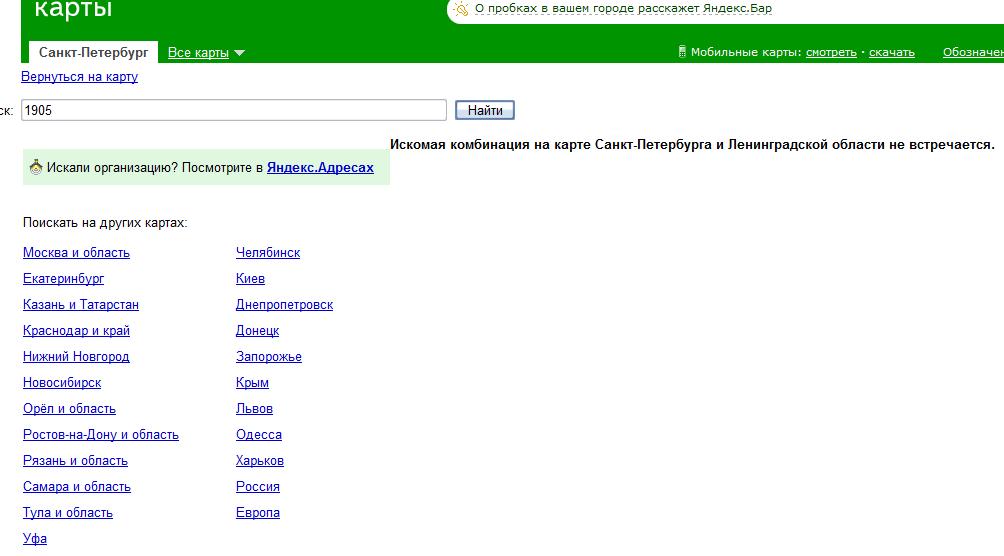Click the organization icon beside Искали организацию
Screen dimensions: 1004x556
[36, 167]
